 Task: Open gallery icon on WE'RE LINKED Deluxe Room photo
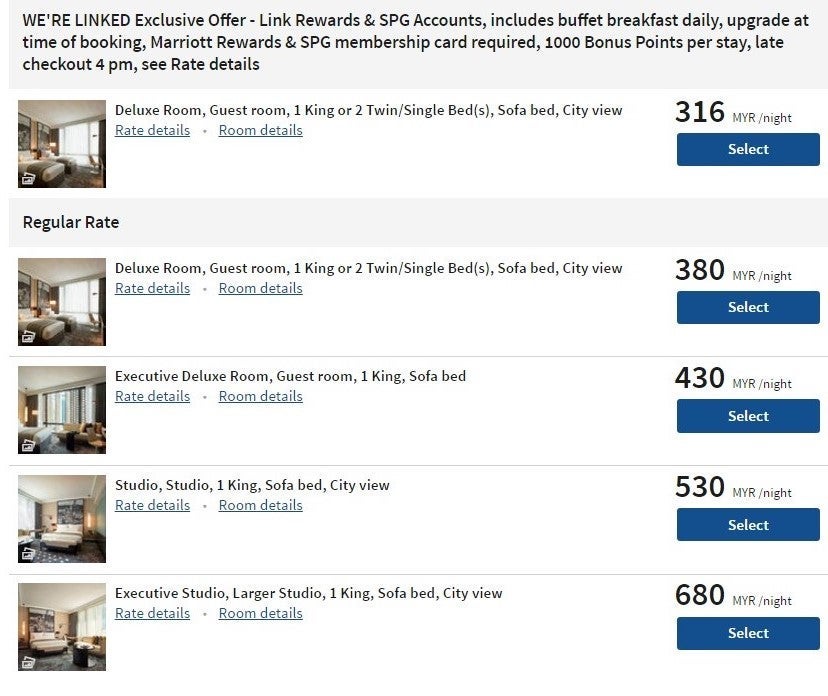(x=28, y=179)
